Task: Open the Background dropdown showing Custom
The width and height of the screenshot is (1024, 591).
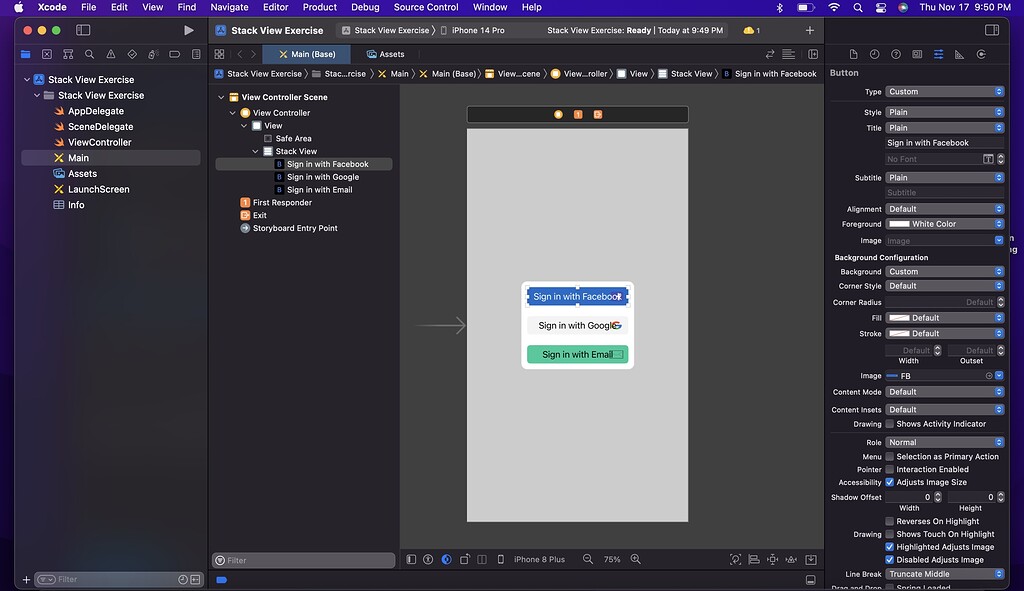Action: point(944,271)
